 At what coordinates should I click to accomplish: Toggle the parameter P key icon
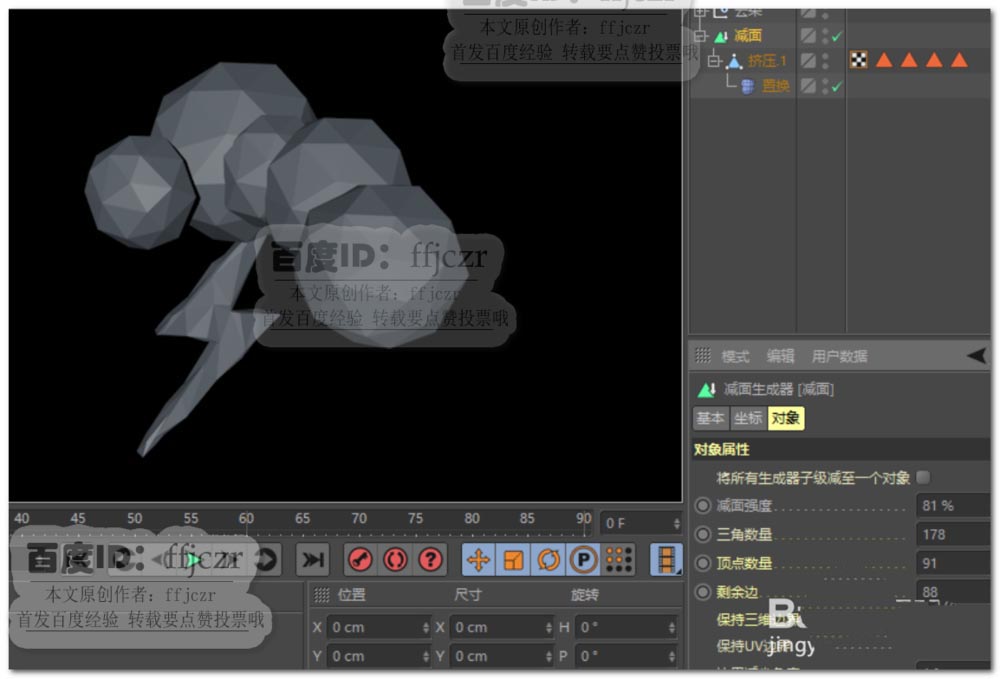[583, 560]
